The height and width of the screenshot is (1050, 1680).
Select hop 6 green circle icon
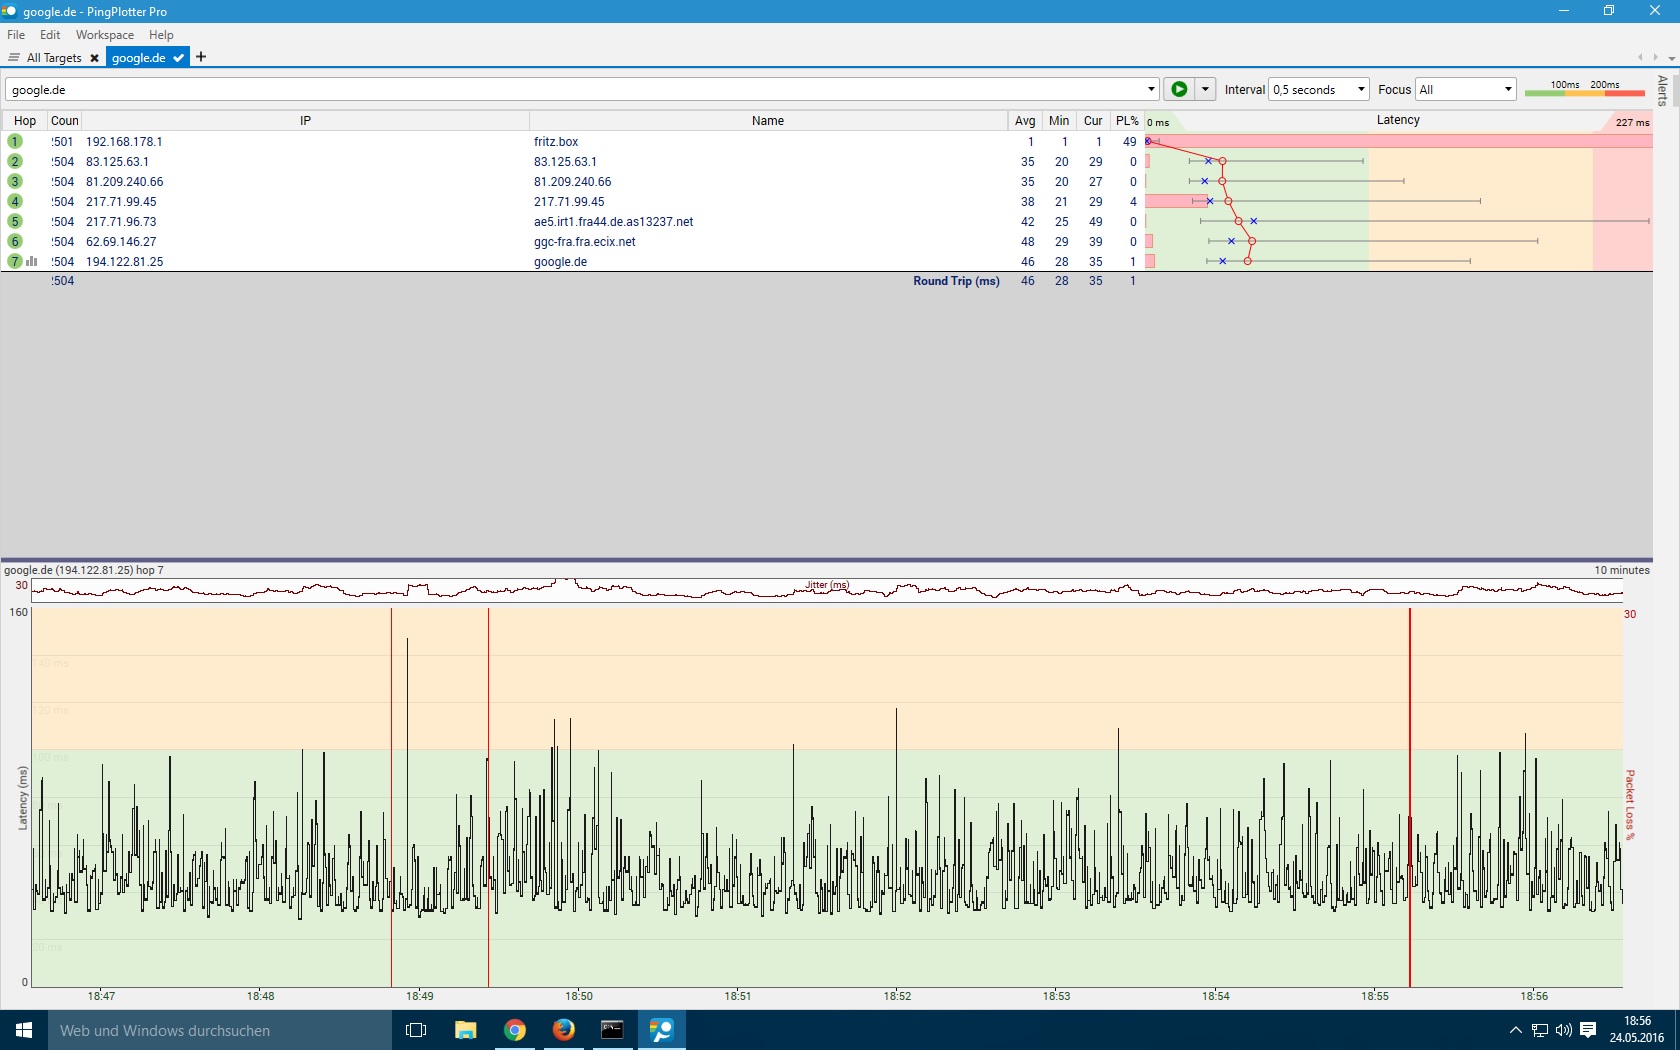15,241
